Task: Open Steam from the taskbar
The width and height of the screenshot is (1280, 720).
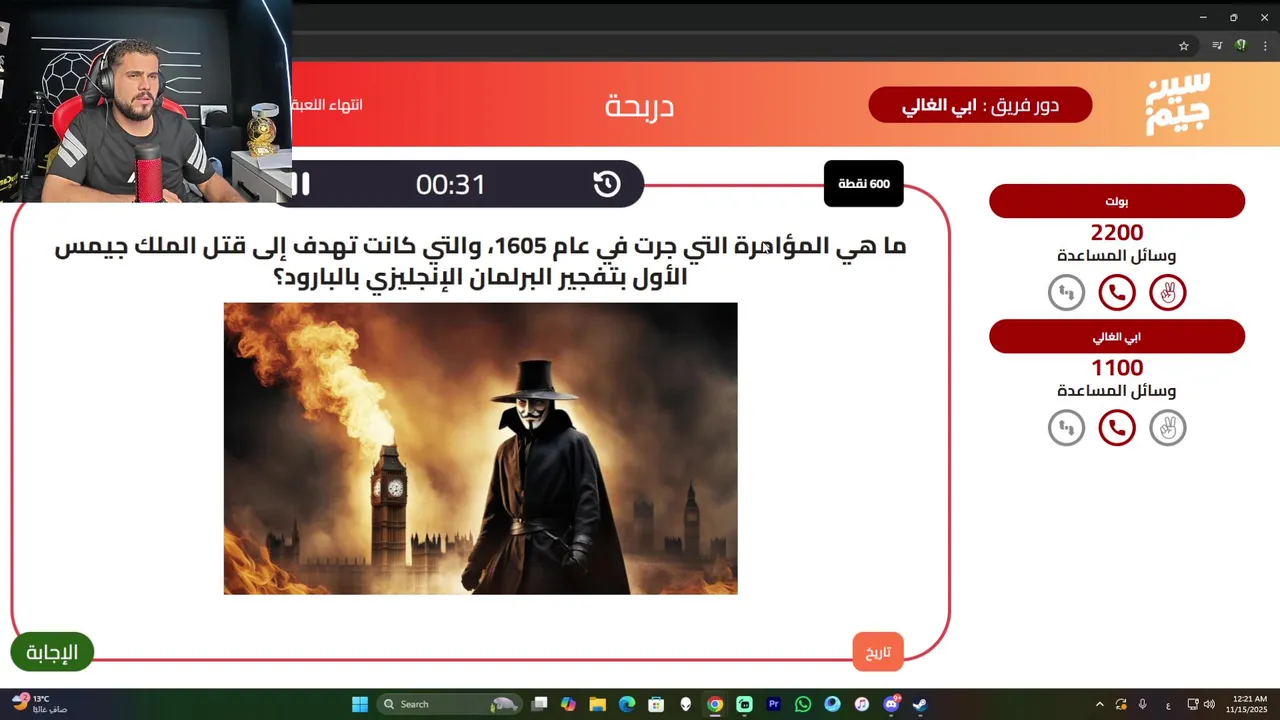Action: coord(920,704)
